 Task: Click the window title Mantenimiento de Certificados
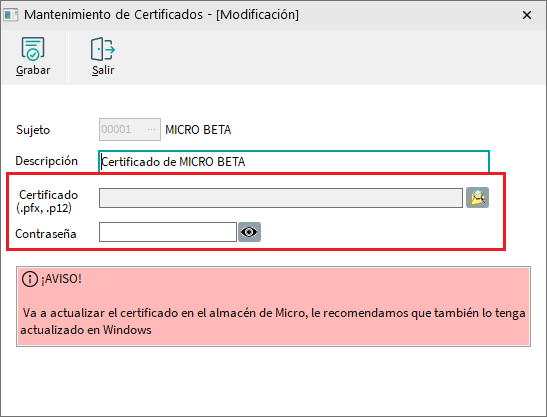click(113, 15)
